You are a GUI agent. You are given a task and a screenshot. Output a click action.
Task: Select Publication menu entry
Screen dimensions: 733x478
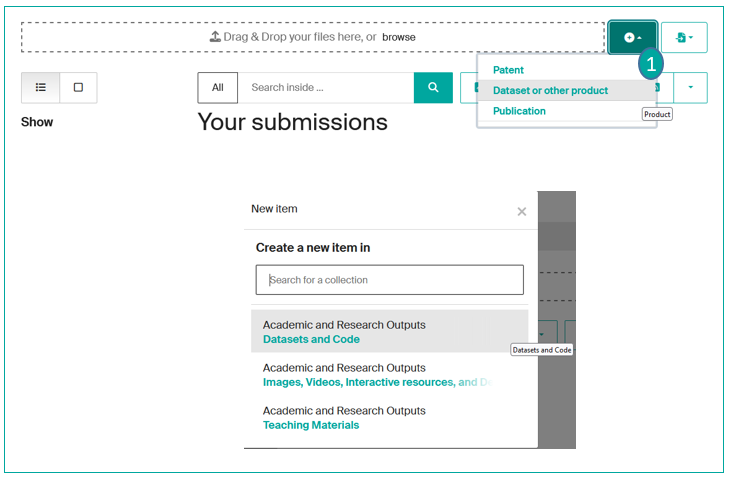pos(519,111)
